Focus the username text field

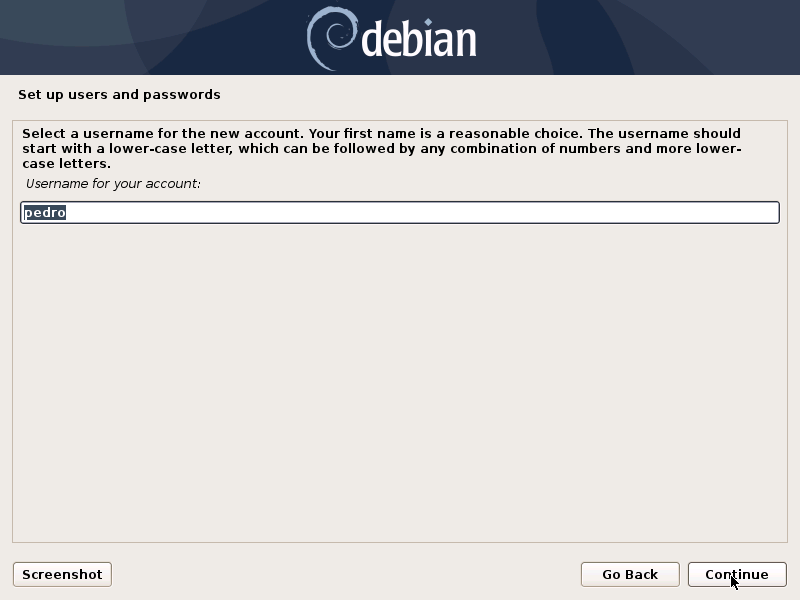tap(400, 212)
